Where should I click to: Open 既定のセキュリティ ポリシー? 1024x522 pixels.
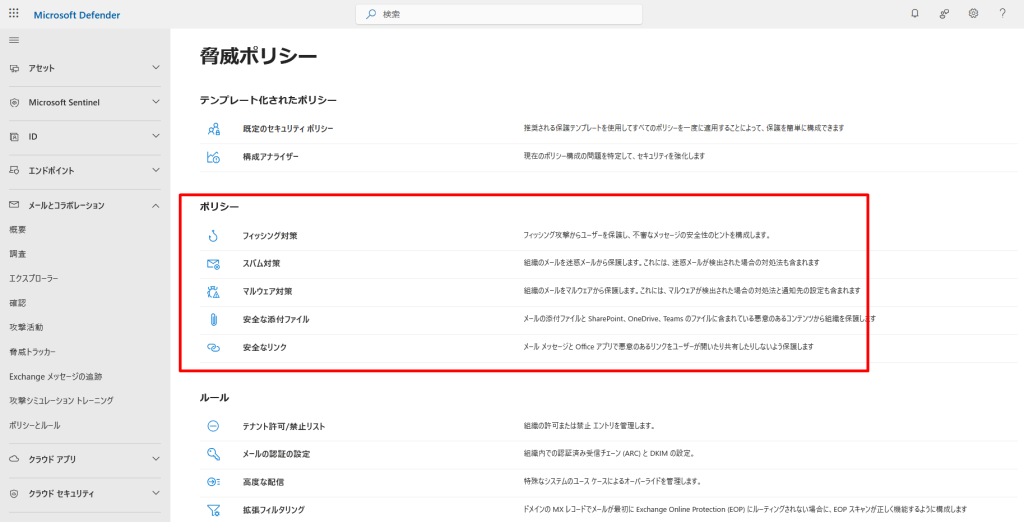click(x=287, y=129)
